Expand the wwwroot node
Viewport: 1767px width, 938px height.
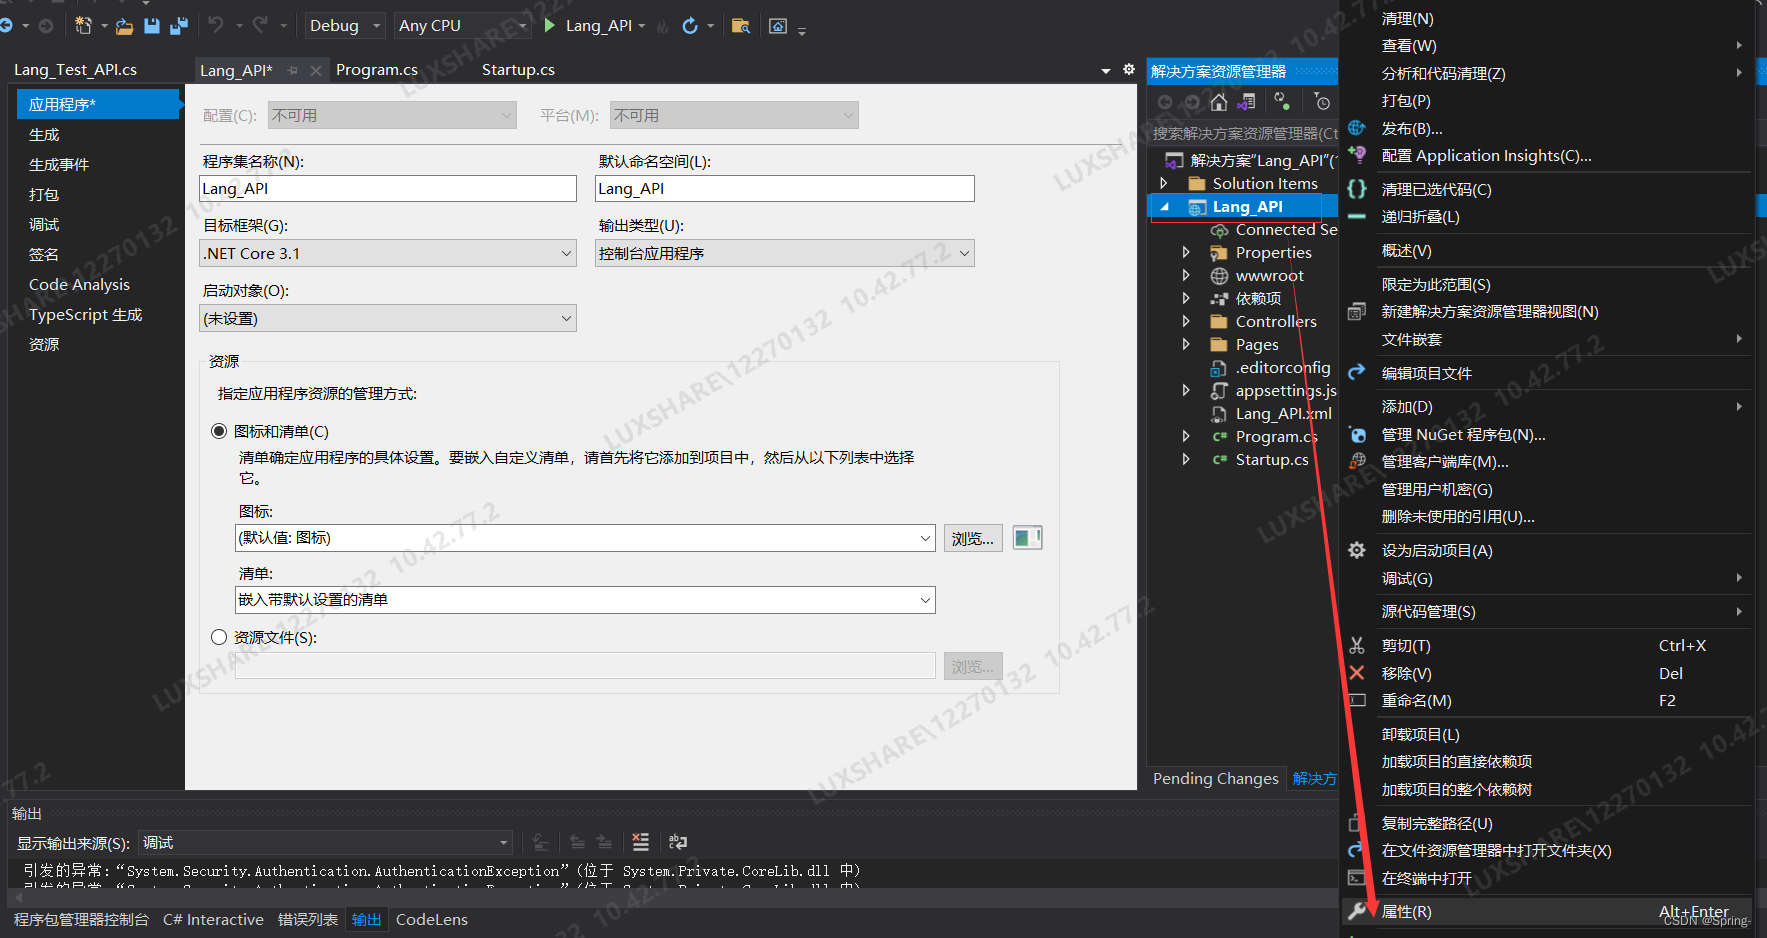[1186, 275]
